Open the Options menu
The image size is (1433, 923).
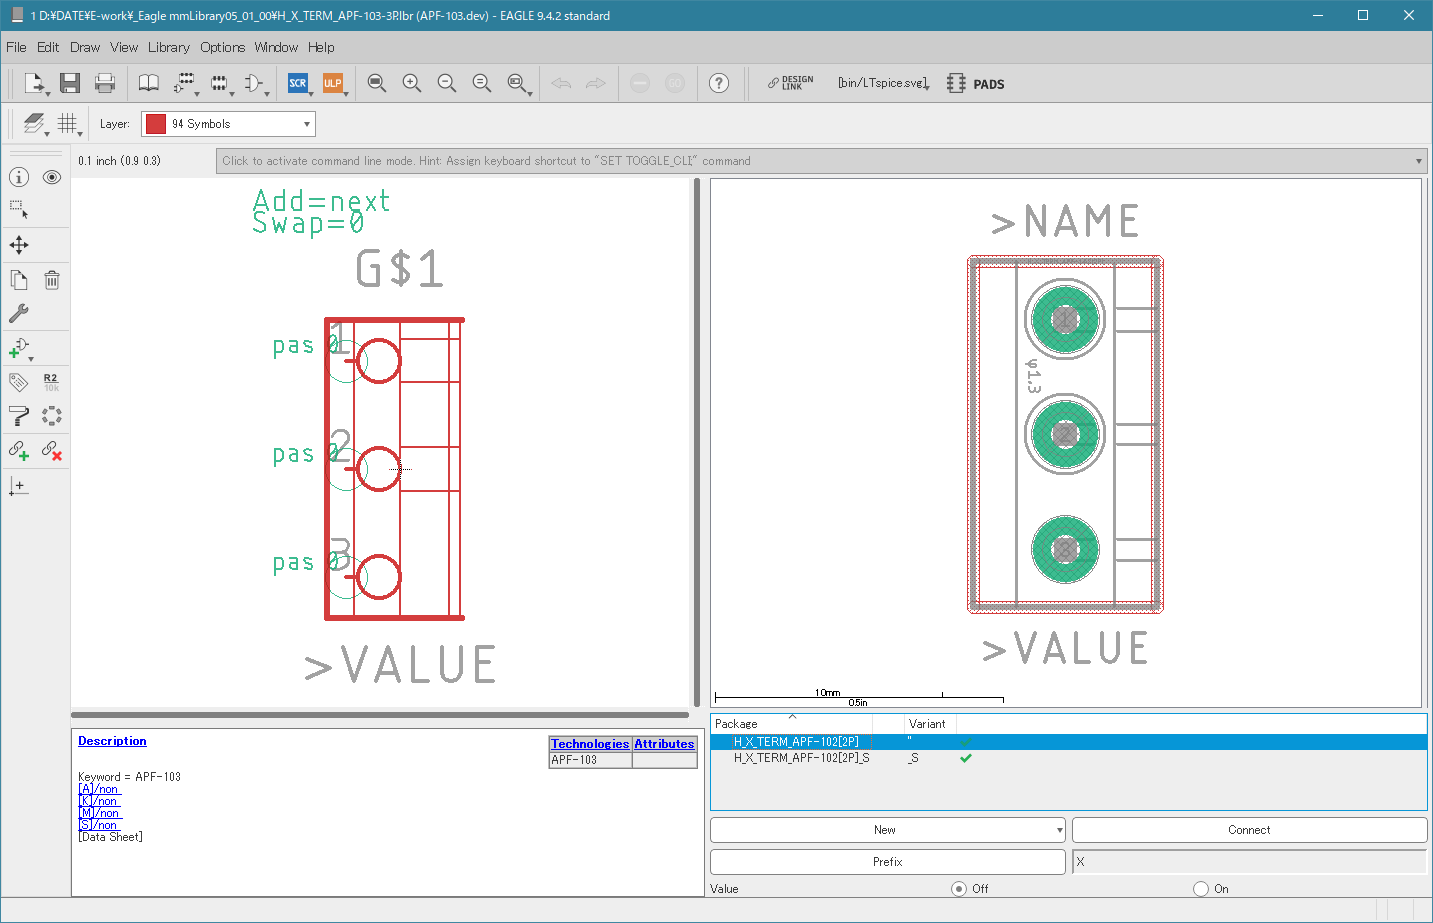pyautogui.click(x=222, y=47)
